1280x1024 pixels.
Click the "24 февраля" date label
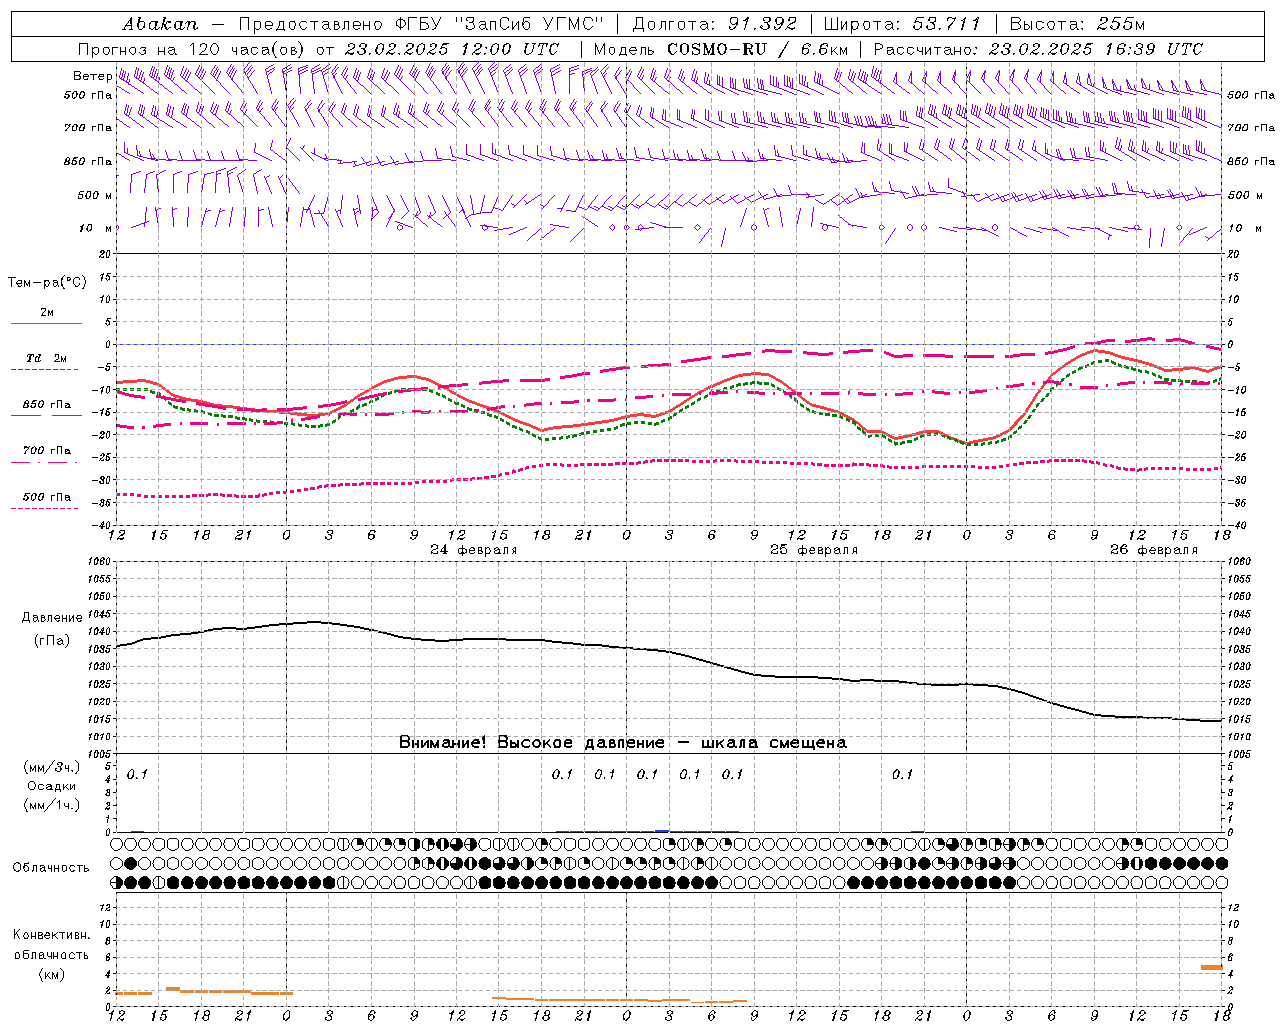tap(474, 550)
